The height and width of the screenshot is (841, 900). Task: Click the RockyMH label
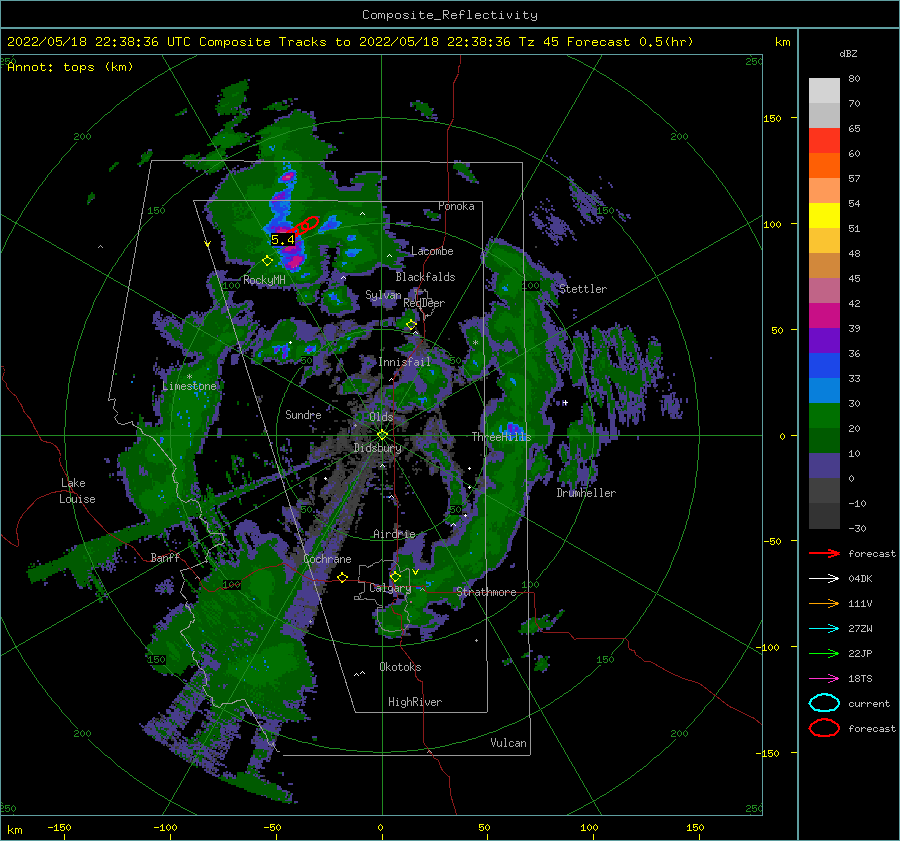(x=264, y=280)
